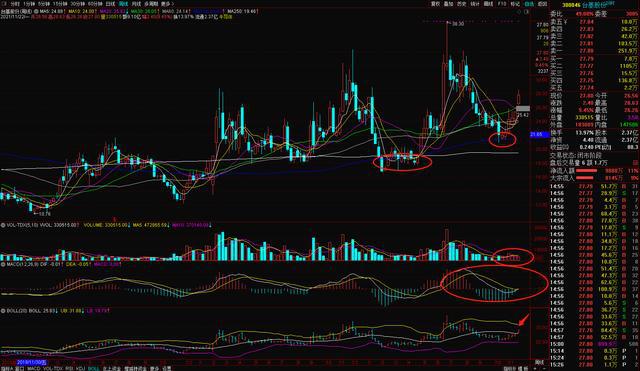640x371 pixels.
Task: Click the 复权 price adjustment button
Action: click(x=436, y=4)
